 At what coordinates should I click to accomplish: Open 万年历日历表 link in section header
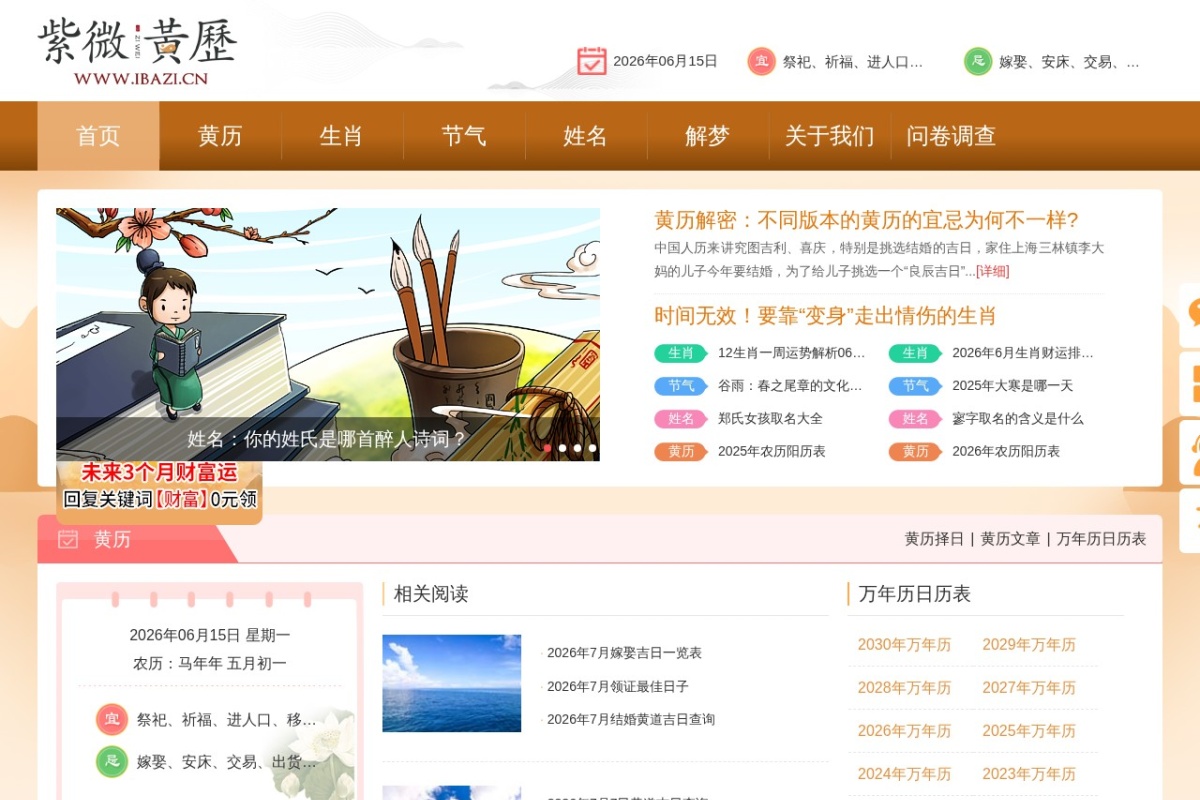tap(1101, 539)
